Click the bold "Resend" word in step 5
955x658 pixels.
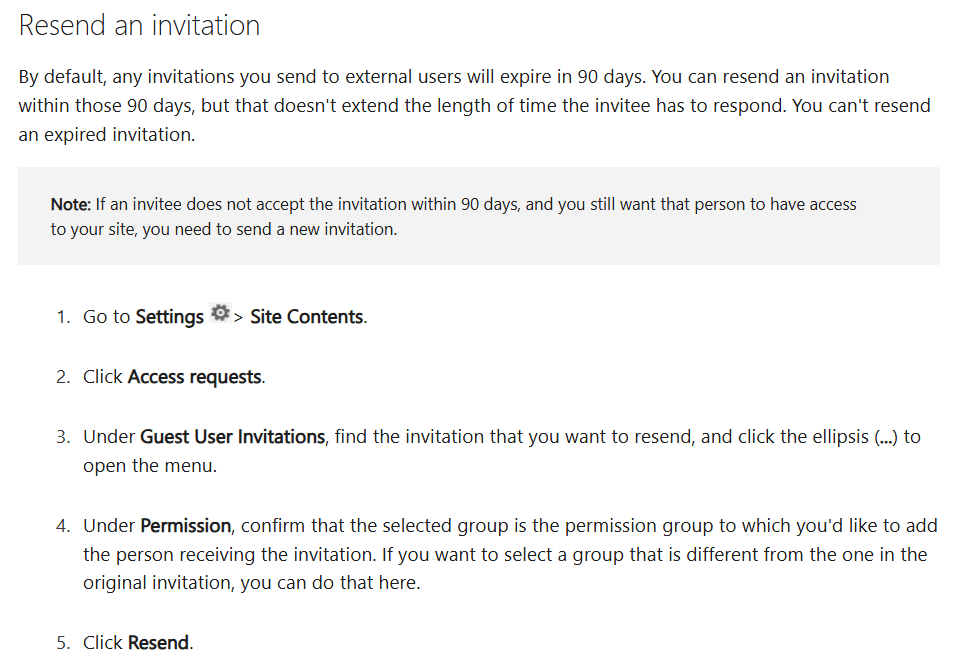pos(158,643)
